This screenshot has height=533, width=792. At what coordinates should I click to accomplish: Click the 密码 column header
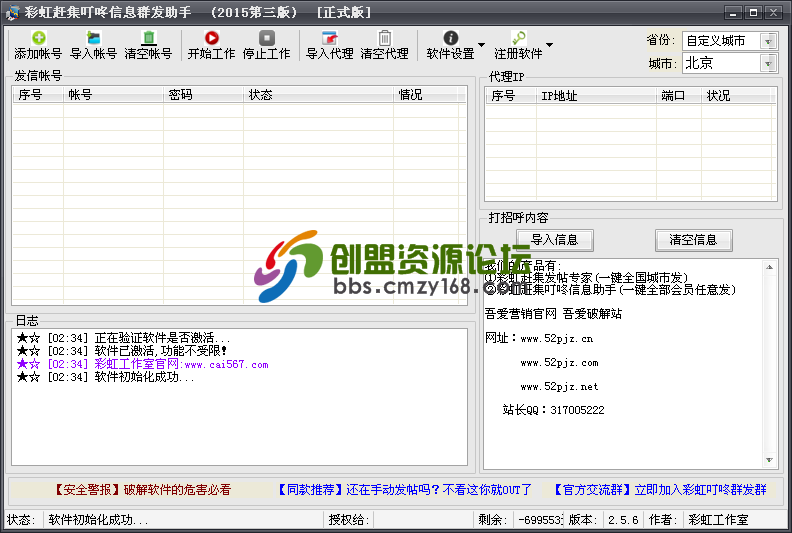(x=204, y=95)
